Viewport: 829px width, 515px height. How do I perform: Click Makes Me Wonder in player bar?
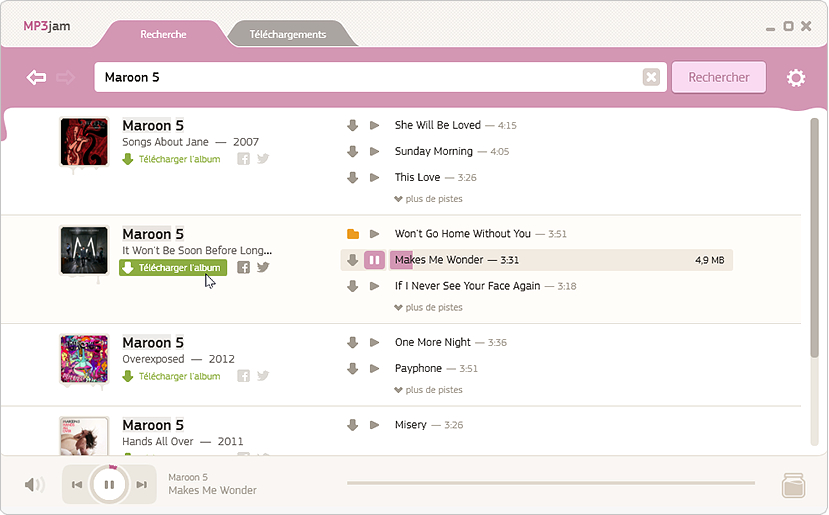213,490
